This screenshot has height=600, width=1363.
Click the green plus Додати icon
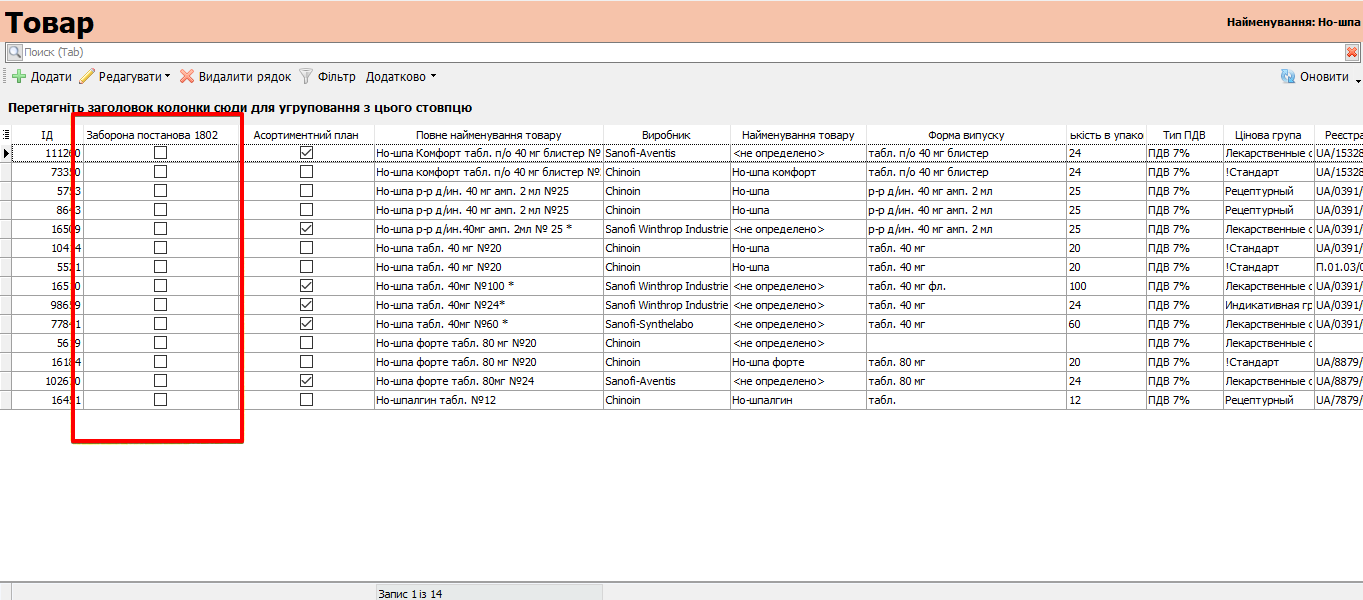[19, 77]
